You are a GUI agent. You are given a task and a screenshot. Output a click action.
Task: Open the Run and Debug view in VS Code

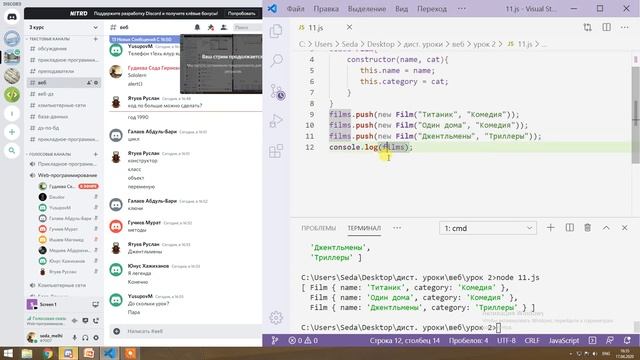click(276, 121)
